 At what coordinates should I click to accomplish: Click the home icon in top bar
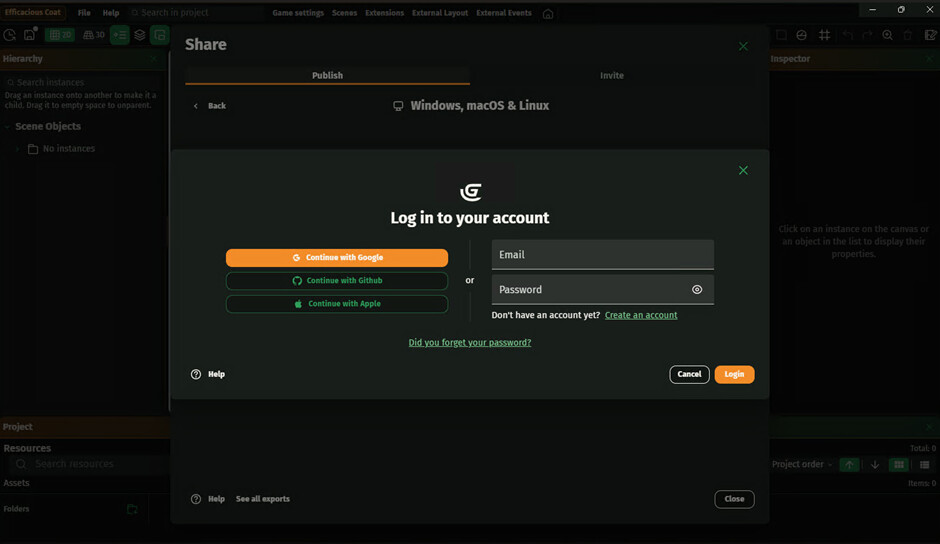point(548,14)
